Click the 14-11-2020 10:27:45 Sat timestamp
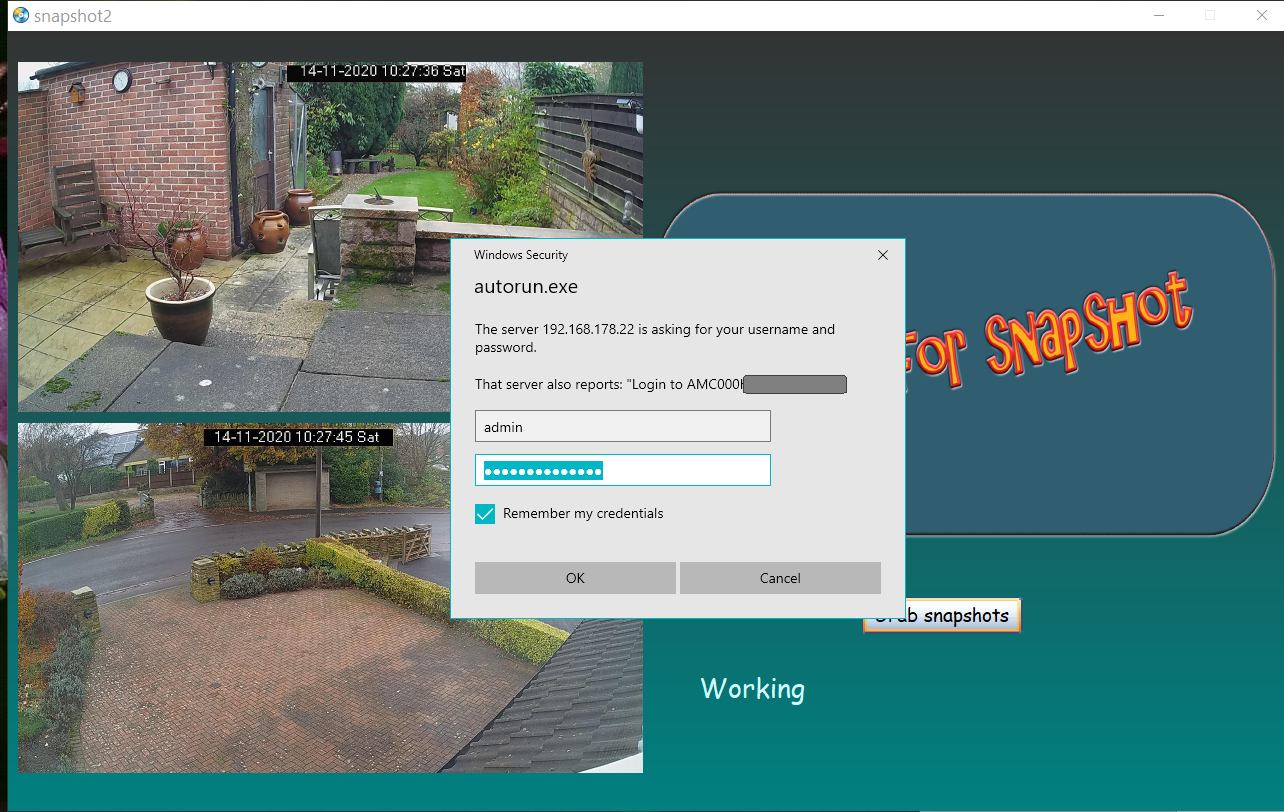1284x812 pixels. pyautogui.click(x=297, y=437)
